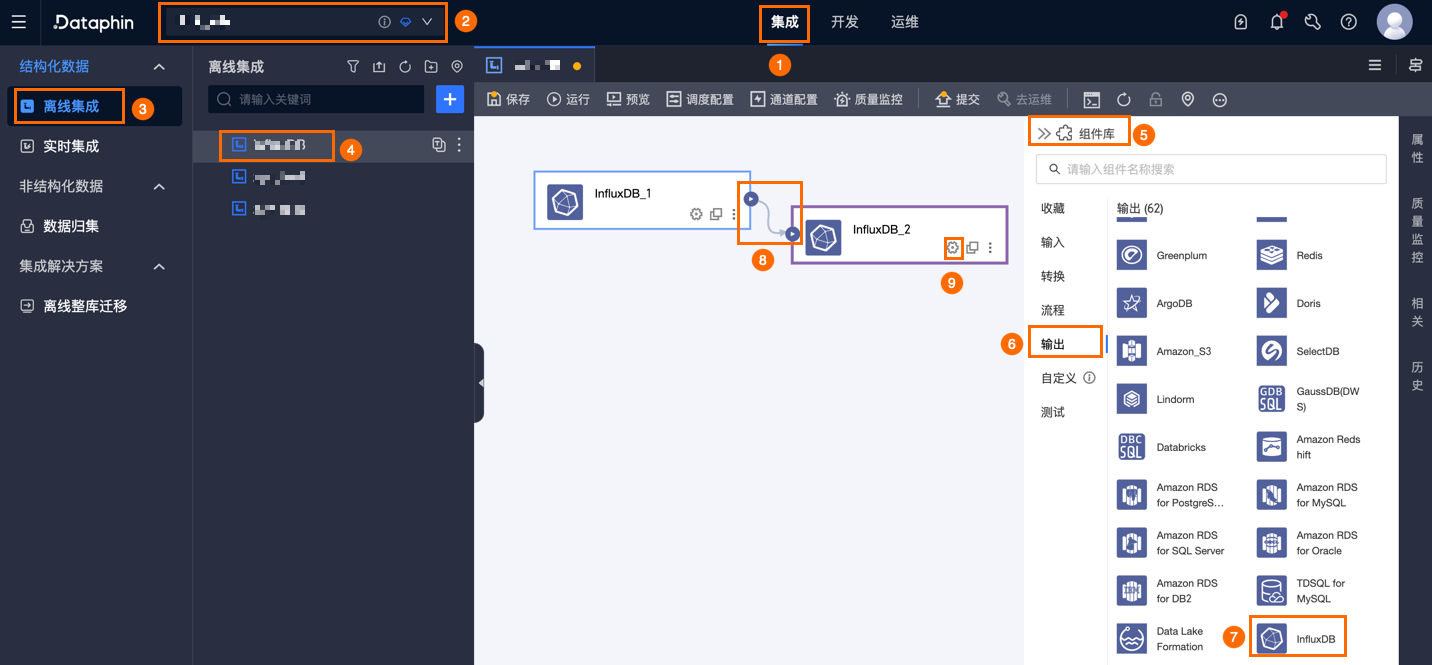Image resolution: width=1432 pixels, height=665 pixels.
Task: Select the 转换 component category
Action: coord(1053,276)
